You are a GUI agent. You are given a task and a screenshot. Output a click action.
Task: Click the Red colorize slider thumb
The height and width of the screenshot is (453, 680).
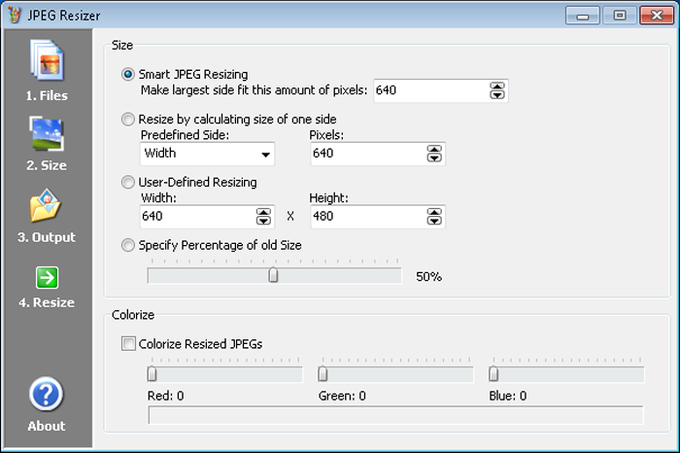click(152, 374)
